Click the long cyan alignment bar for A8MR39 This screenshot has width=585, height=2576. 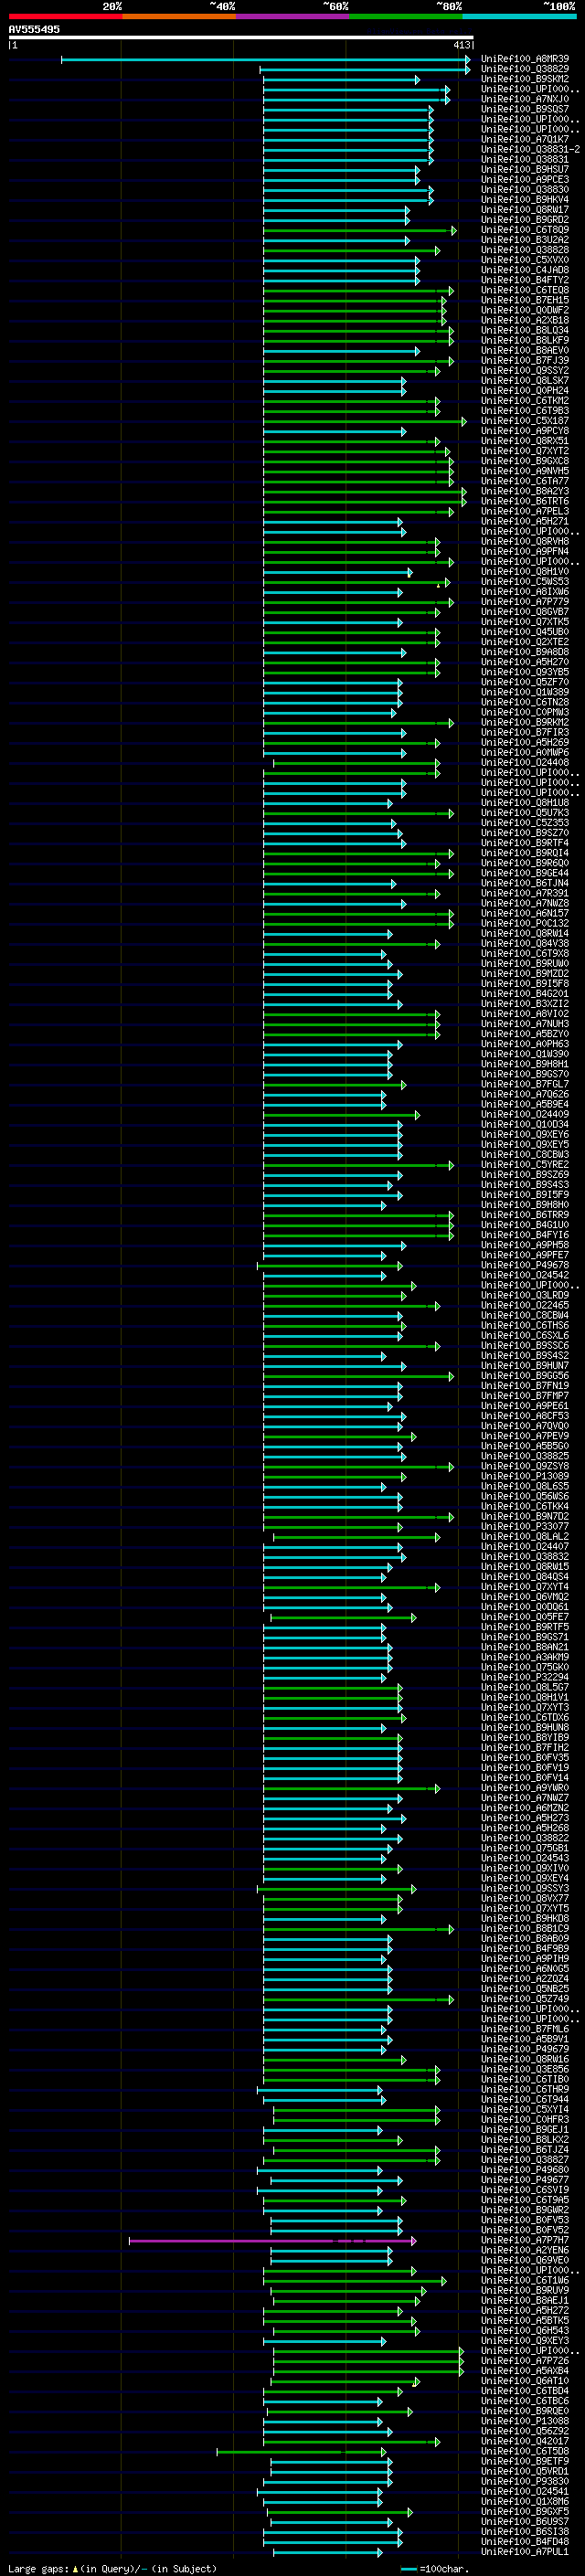265,59
